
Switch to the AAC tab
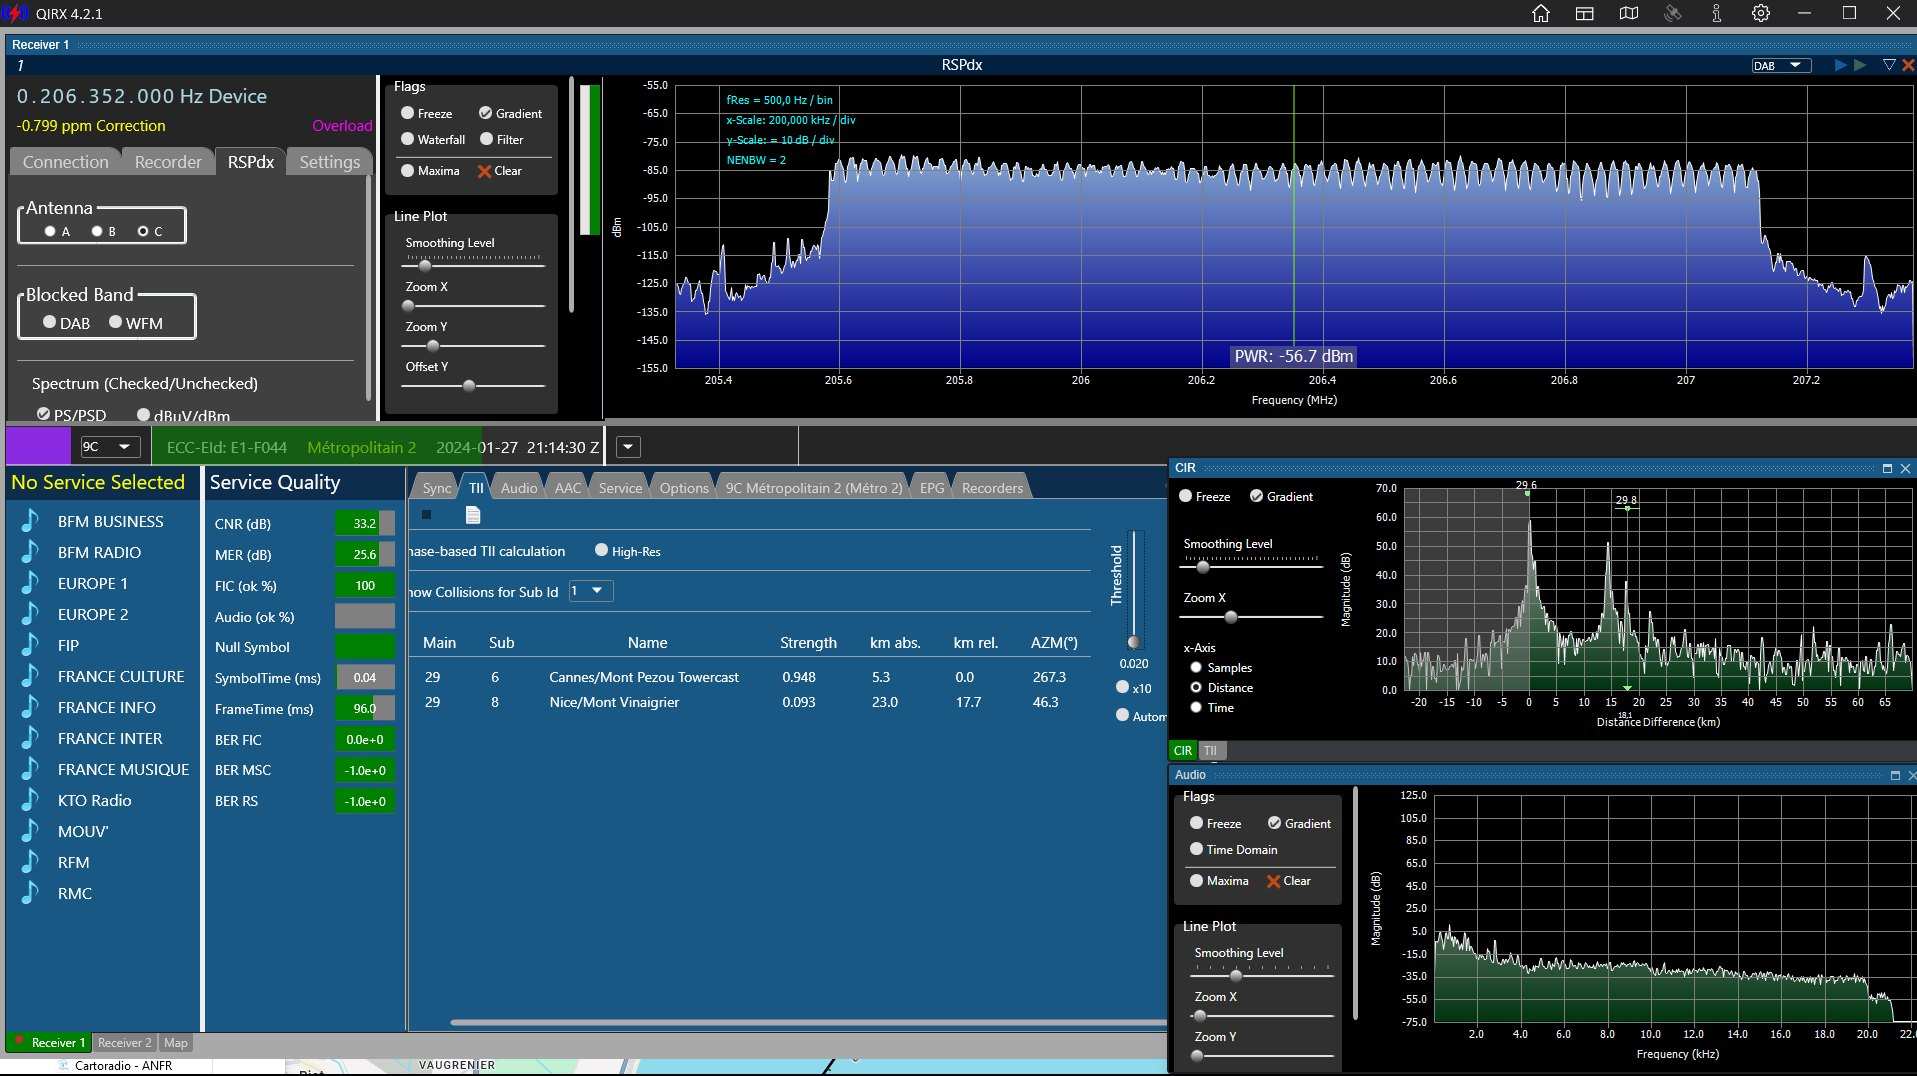tap(567, 488)
